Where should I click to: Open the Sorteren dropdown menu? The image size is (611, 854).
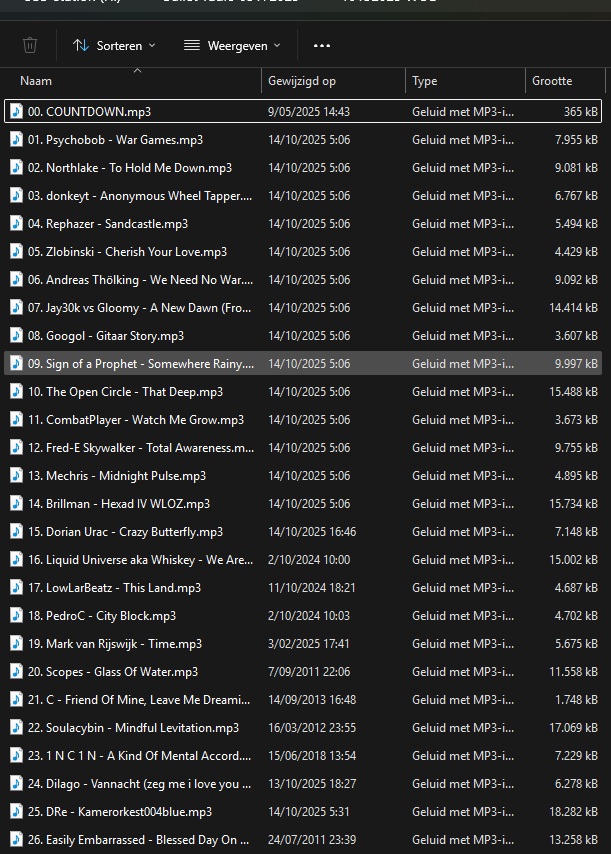click(x=114, y=45)
